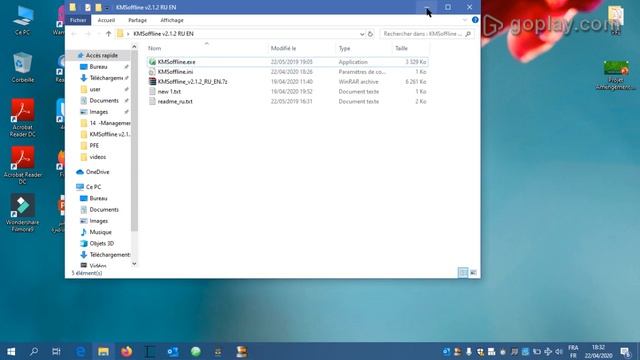This screenshot has height=360, width=640.
Task: Expand the address bar history dropdown
Action: click(x=362, y=34)
